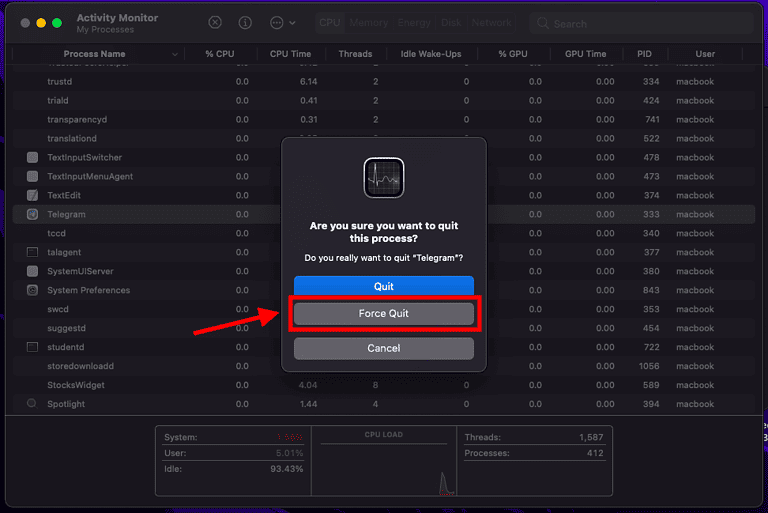Click the blue Quit button
This screenshot has height=513, width=768.
click(383, 286)
